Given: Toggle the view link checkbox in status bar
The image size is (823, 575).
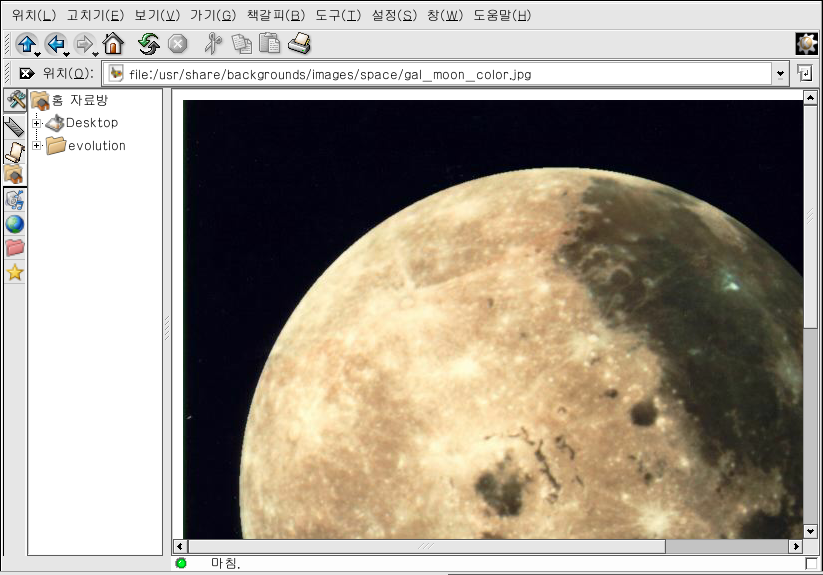Looking at the screenshot, I should 810,564.
